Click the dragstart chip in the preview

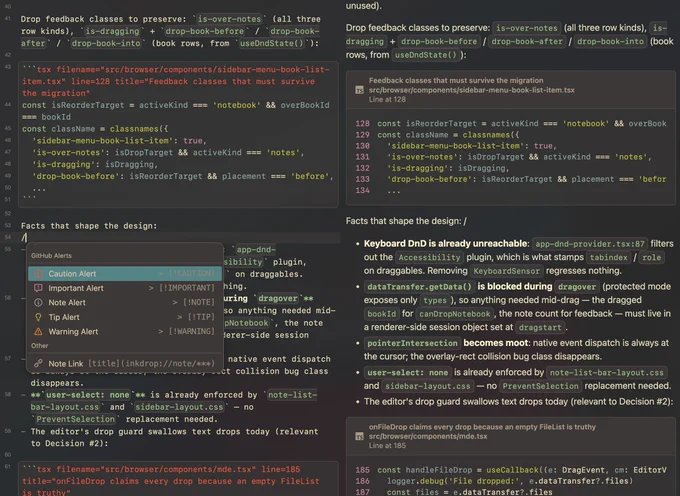[540, 327]
